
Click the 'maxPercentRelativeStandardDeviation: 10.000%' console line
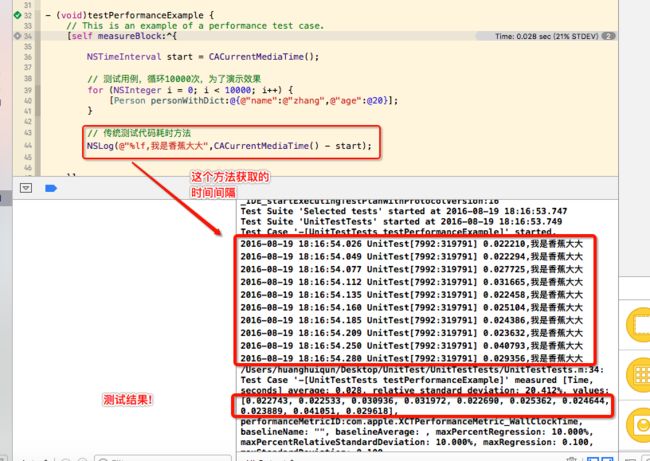pos(417,442)
